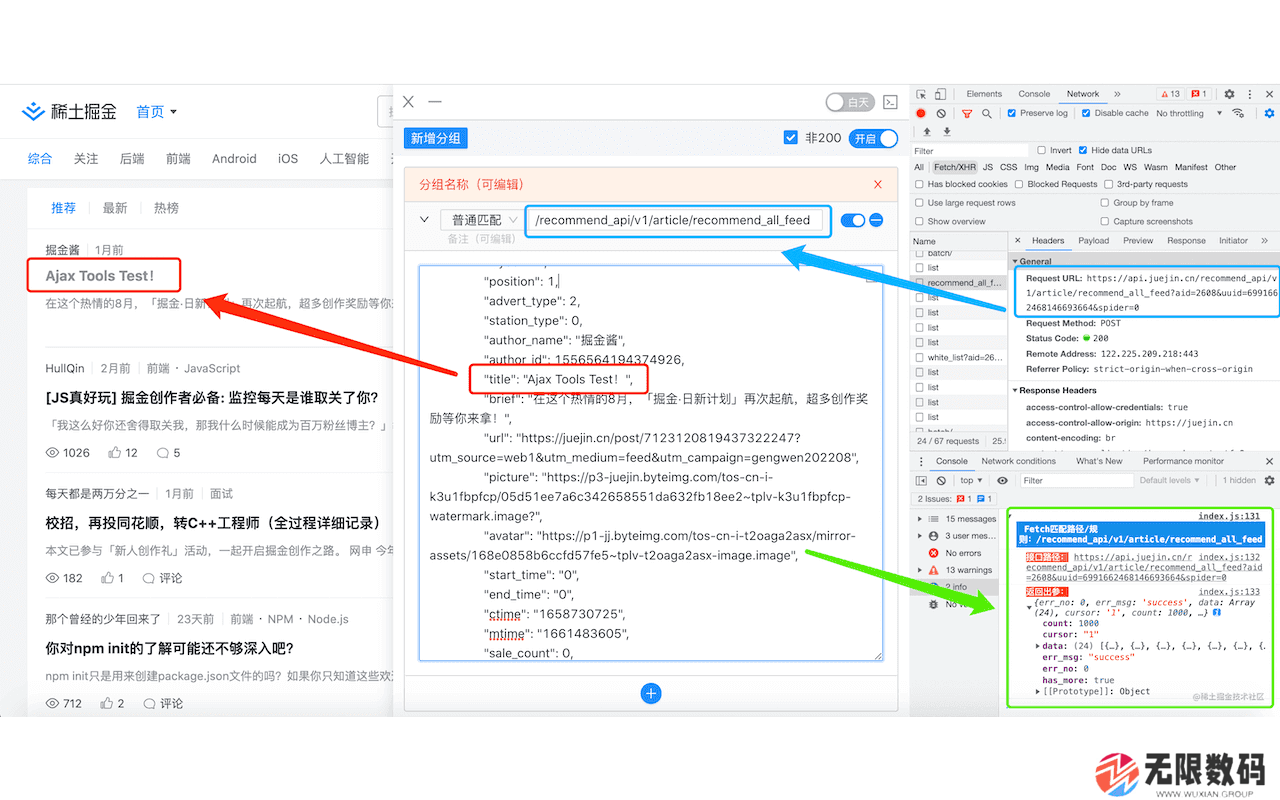This screenshot has height=800, width=1280.
Task: Open Ajax Tools console terminal icon
Action: click(890, 102)
